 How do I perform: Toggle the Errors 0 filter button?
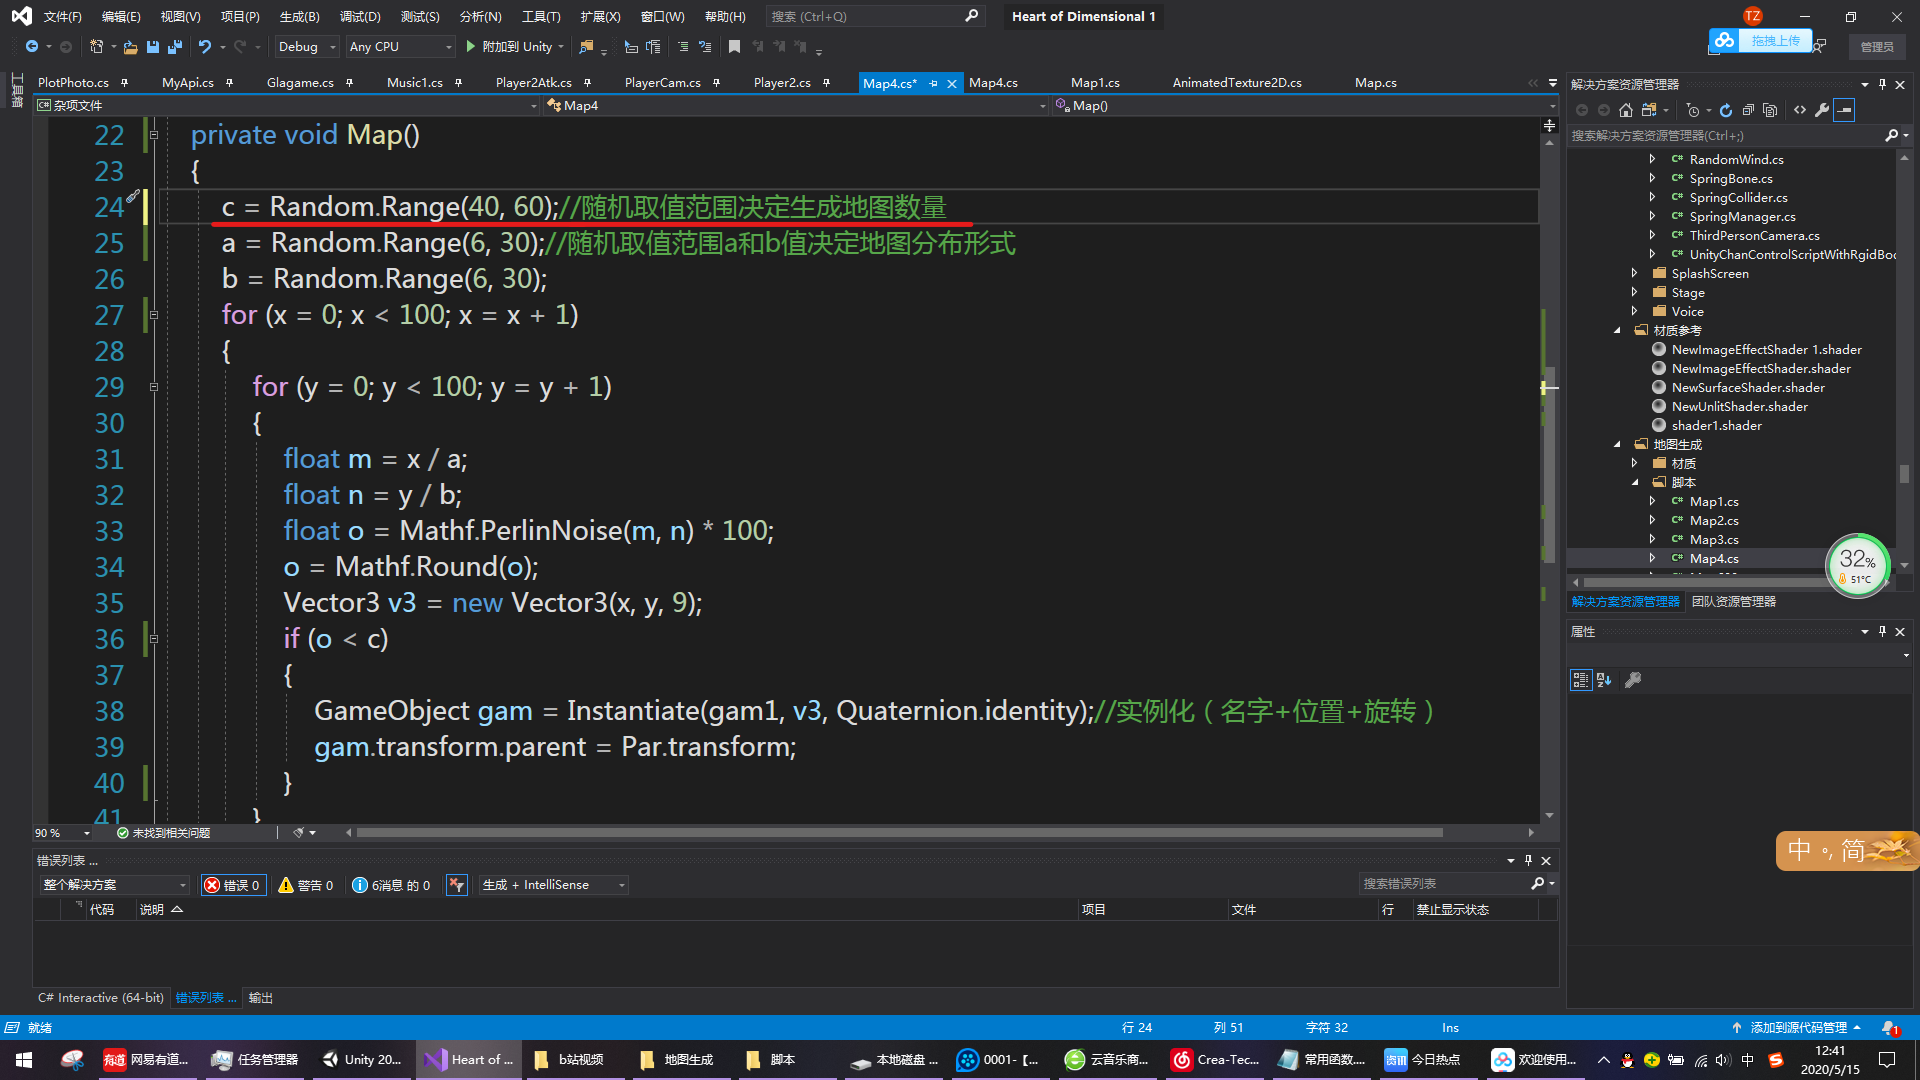click(233, 885)
